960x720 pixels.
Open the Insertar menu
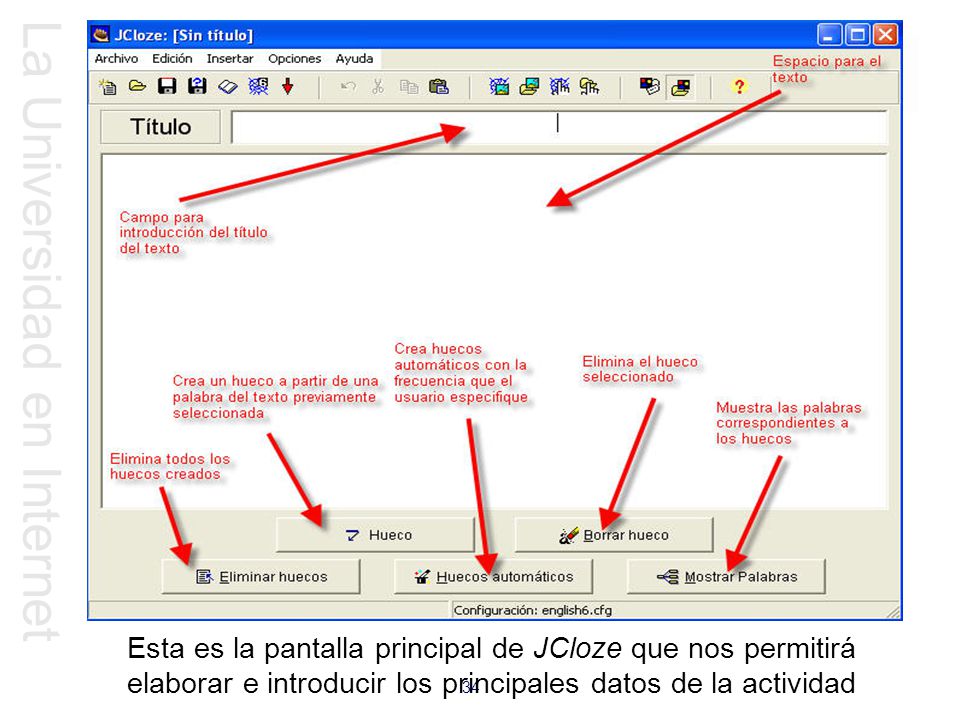pos(230,58)
